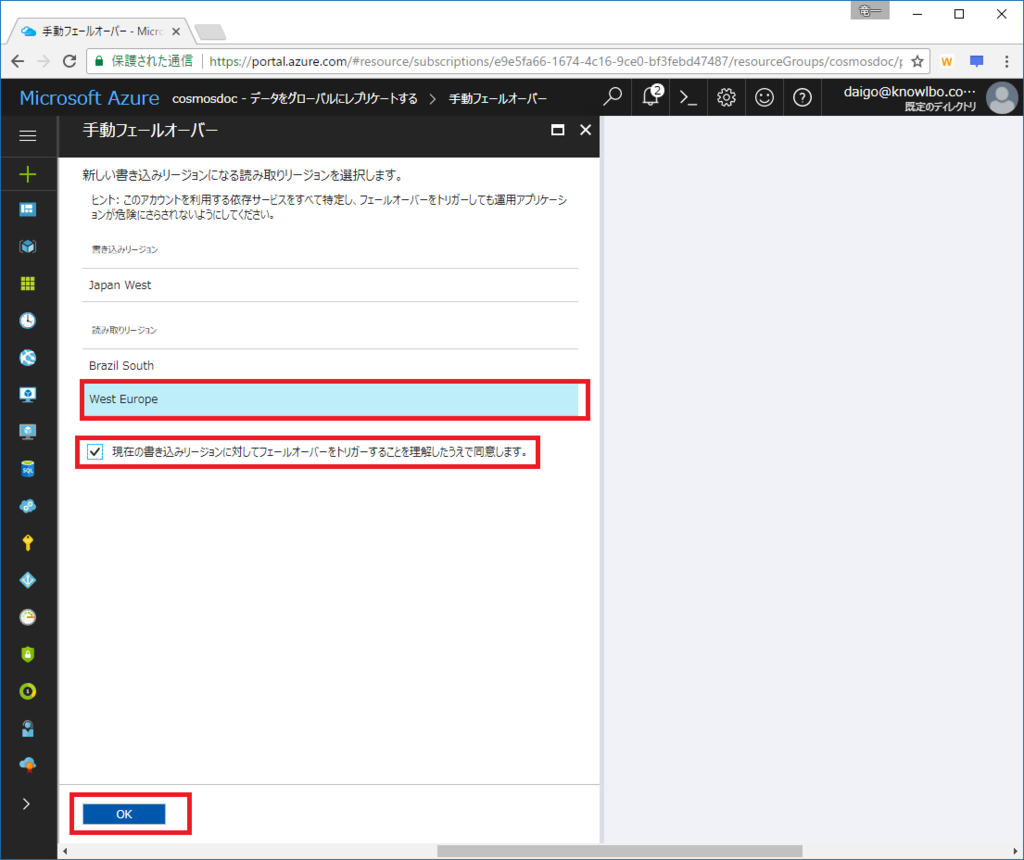The width and height of the screenshot is (1024, 860).
Task: Open Resource groups cube icon
Action: [27, 246]
